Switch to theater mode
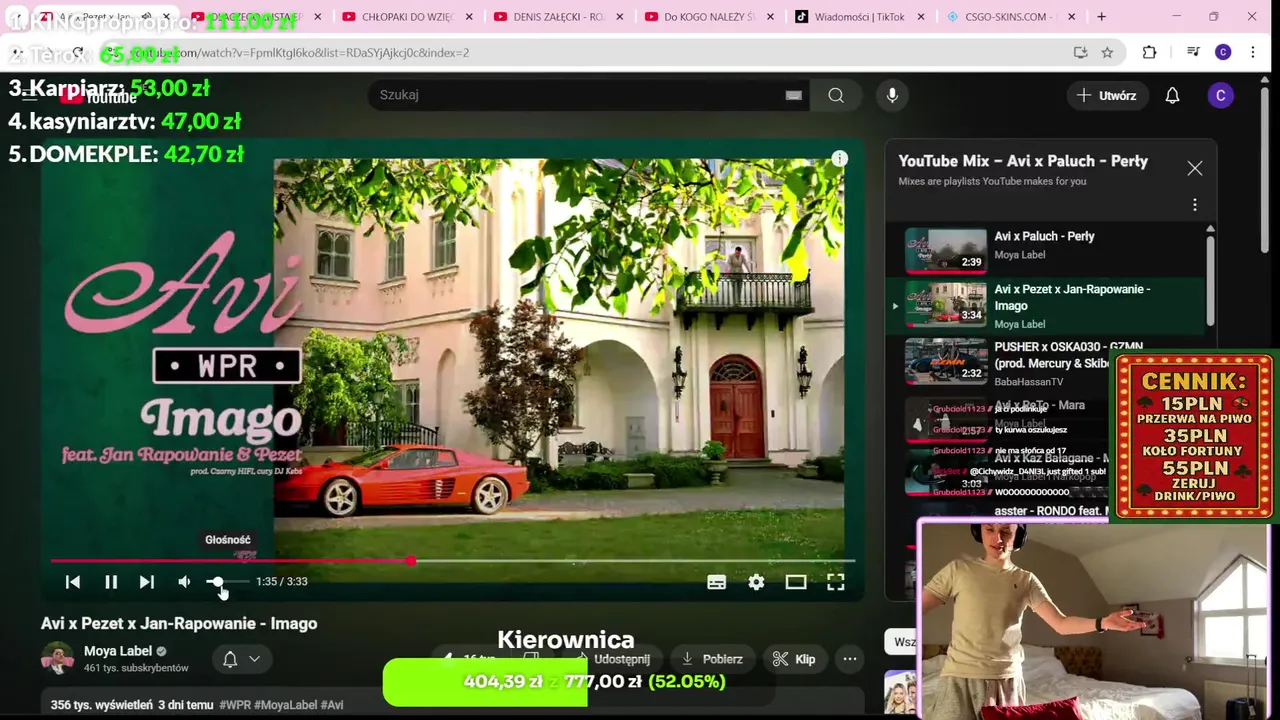The image size is (1280, 720). 796,582
